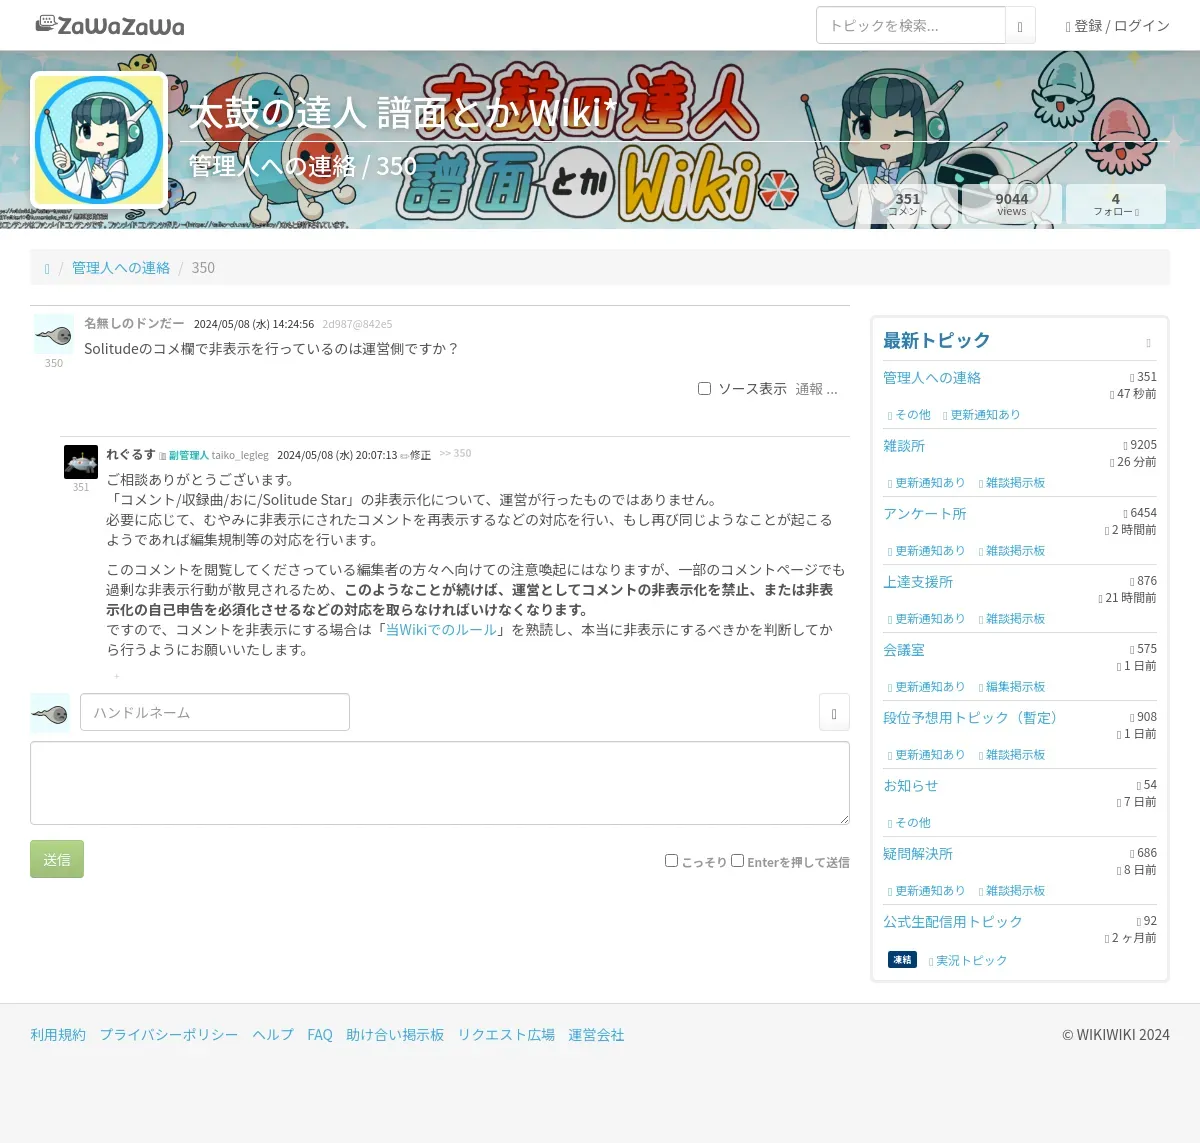Enable Enterを押して送信 checkbox
Image resolution: width=1200 pixels, height=1143 pixels.
click(x=738, y=860)
